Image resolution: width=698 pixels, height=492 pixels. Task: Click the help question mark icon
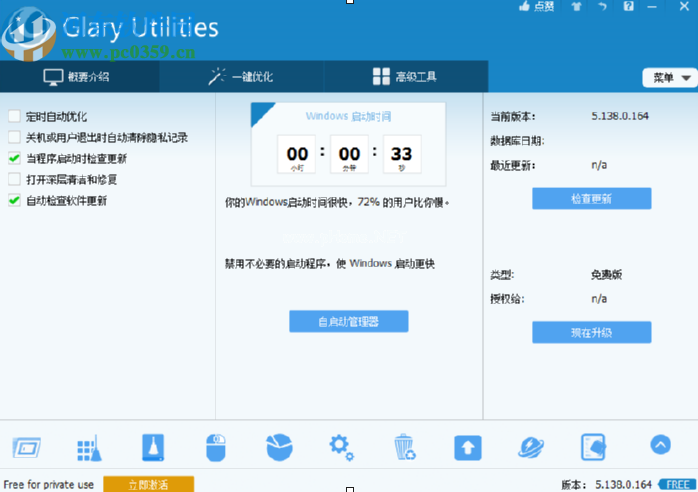click(629, 7)
